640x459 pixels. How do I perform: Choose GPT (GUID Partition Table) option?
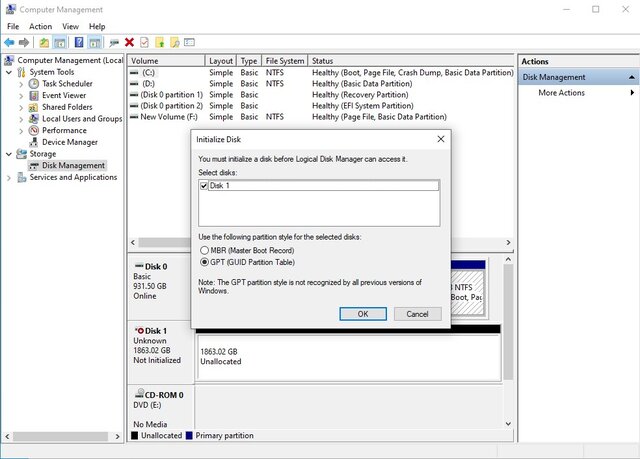tap(206, 261)
